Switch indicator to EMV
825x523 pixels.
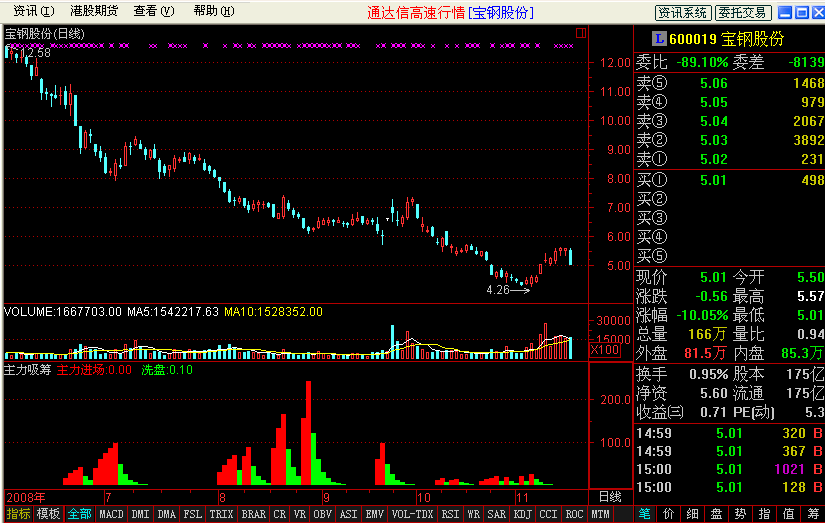[375, 514]
